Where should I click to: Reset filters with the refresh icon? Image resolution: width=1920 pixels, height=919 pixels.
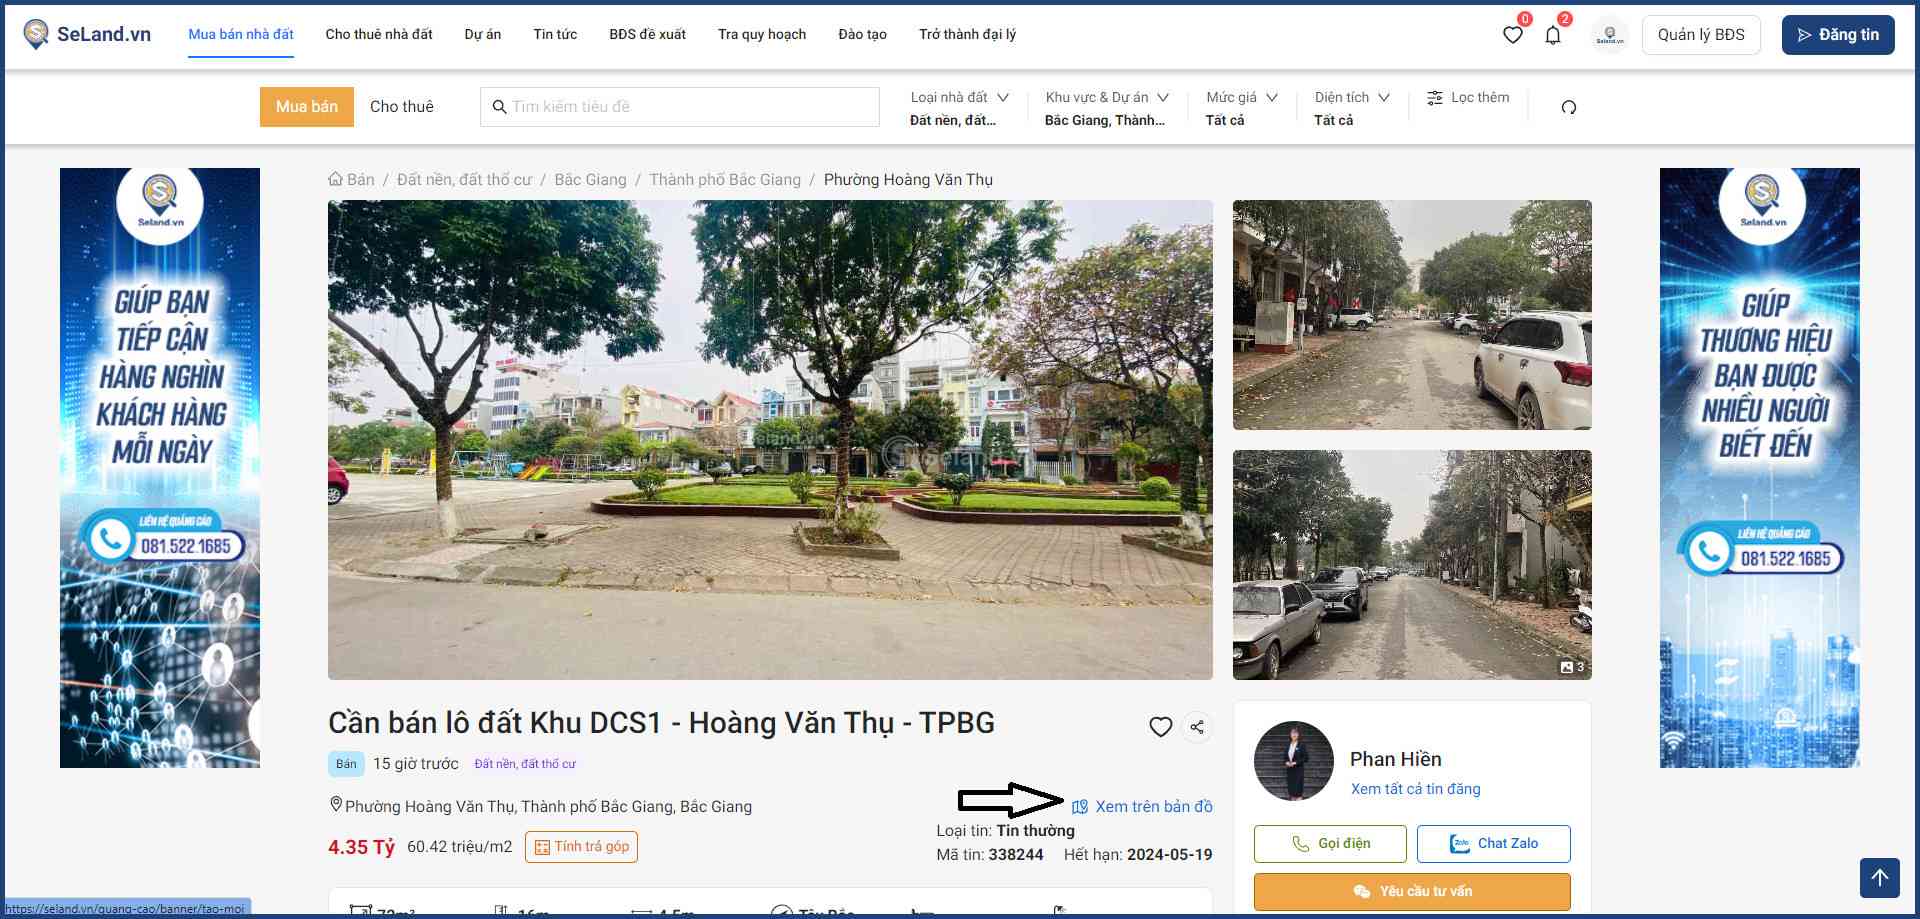point(1568,107)
